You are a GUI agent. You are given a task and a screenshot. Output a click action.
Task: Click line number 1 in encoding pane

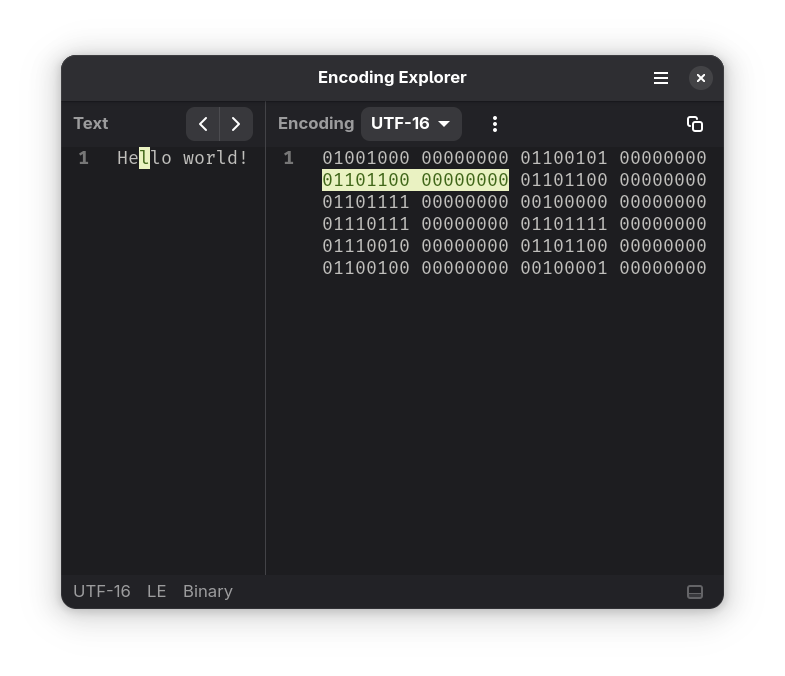288,158
